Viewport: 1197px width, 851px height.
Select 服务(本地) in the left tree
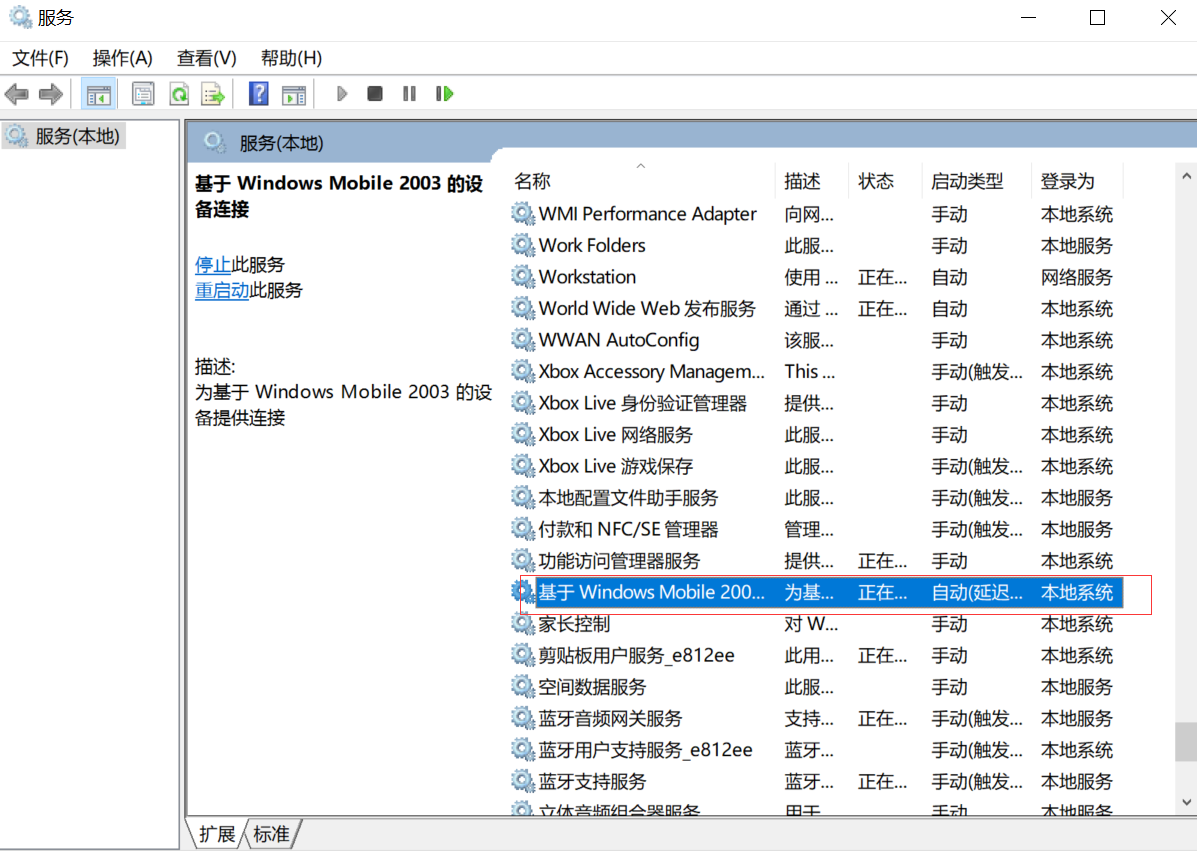[x=63, y=135]
